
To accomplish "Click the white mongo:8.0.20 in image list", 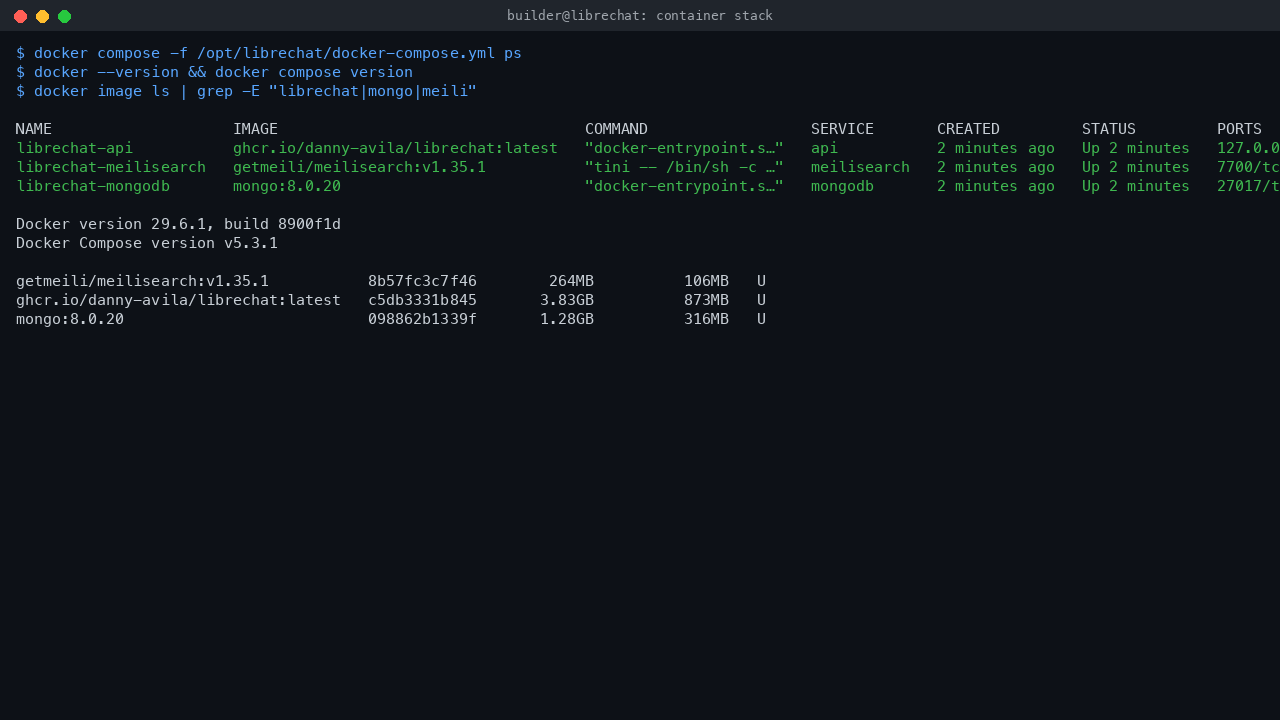I will 70,319.
